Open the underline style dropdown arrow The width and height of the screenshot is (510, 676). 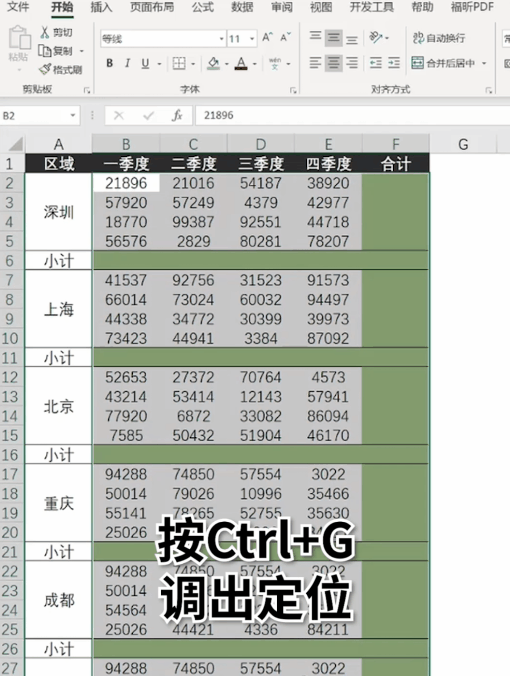(160, 64)
